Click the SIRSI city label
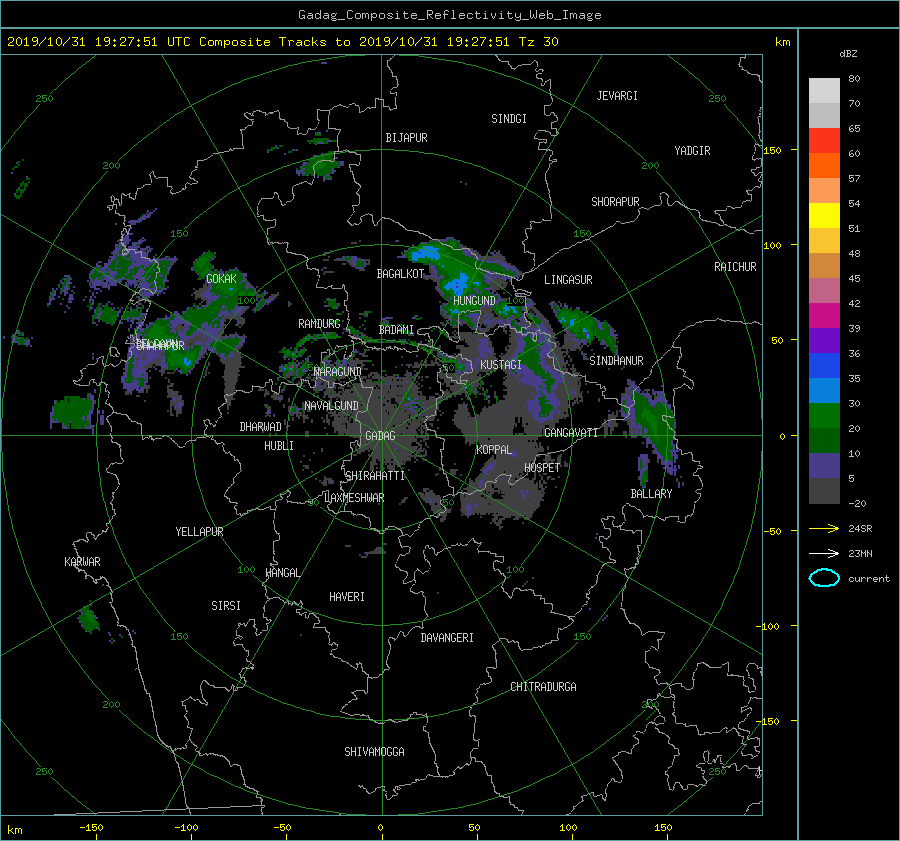The image size is (900, 841). coord(226,606)
